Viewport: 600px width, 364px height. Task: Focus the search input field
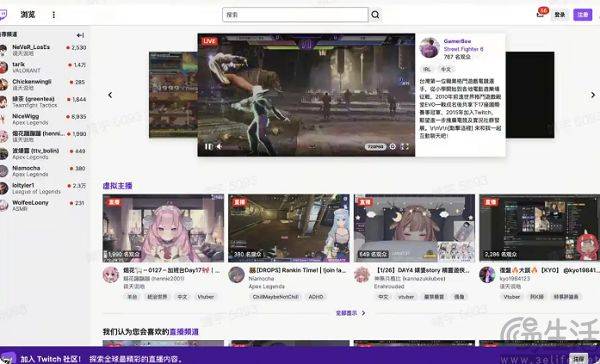tap(295, 15)
